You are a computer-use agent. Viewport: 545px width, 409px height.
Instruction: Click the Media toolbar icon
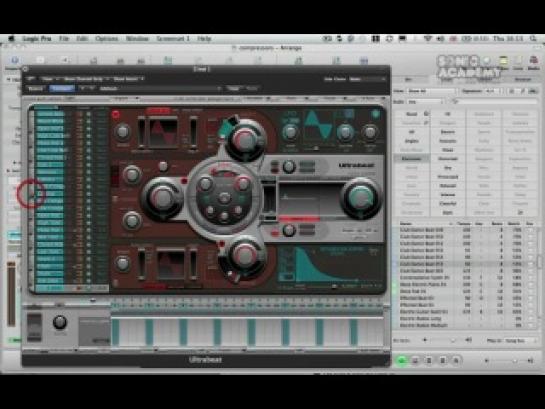tap(534, 63)
